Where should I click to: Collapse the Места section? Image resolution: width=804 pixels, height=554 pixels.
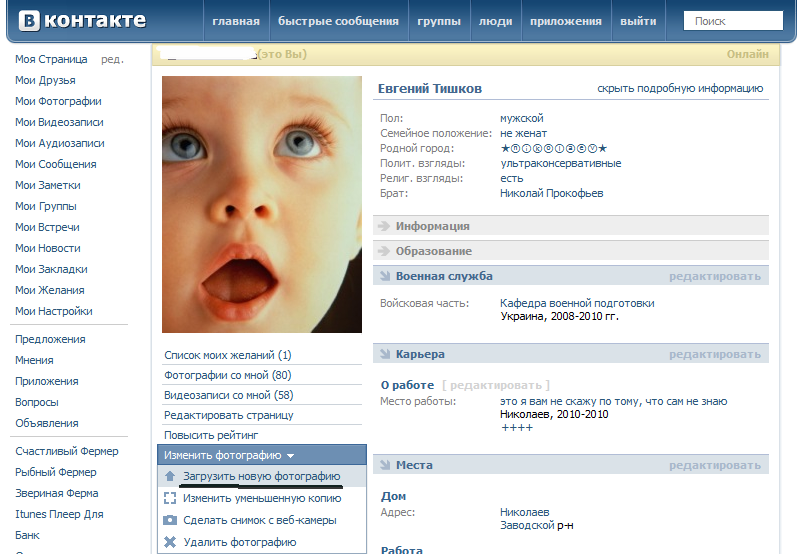(385, 465)
